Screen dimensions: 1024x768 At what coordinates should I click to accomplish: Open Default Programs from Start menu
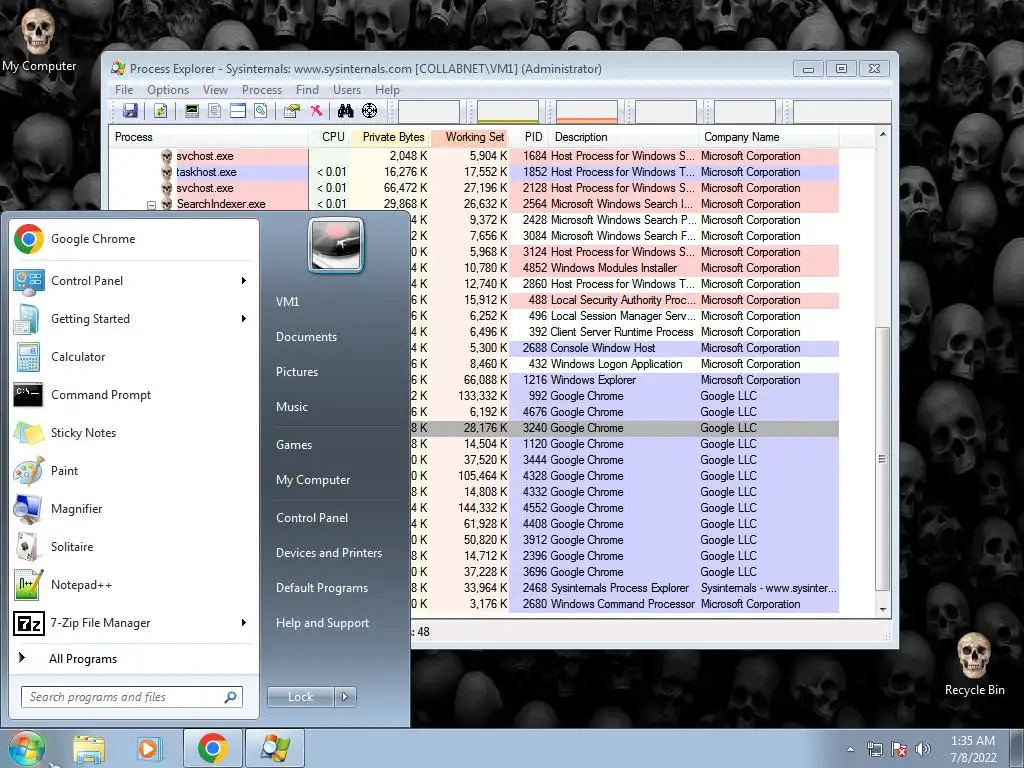point(322,588)
